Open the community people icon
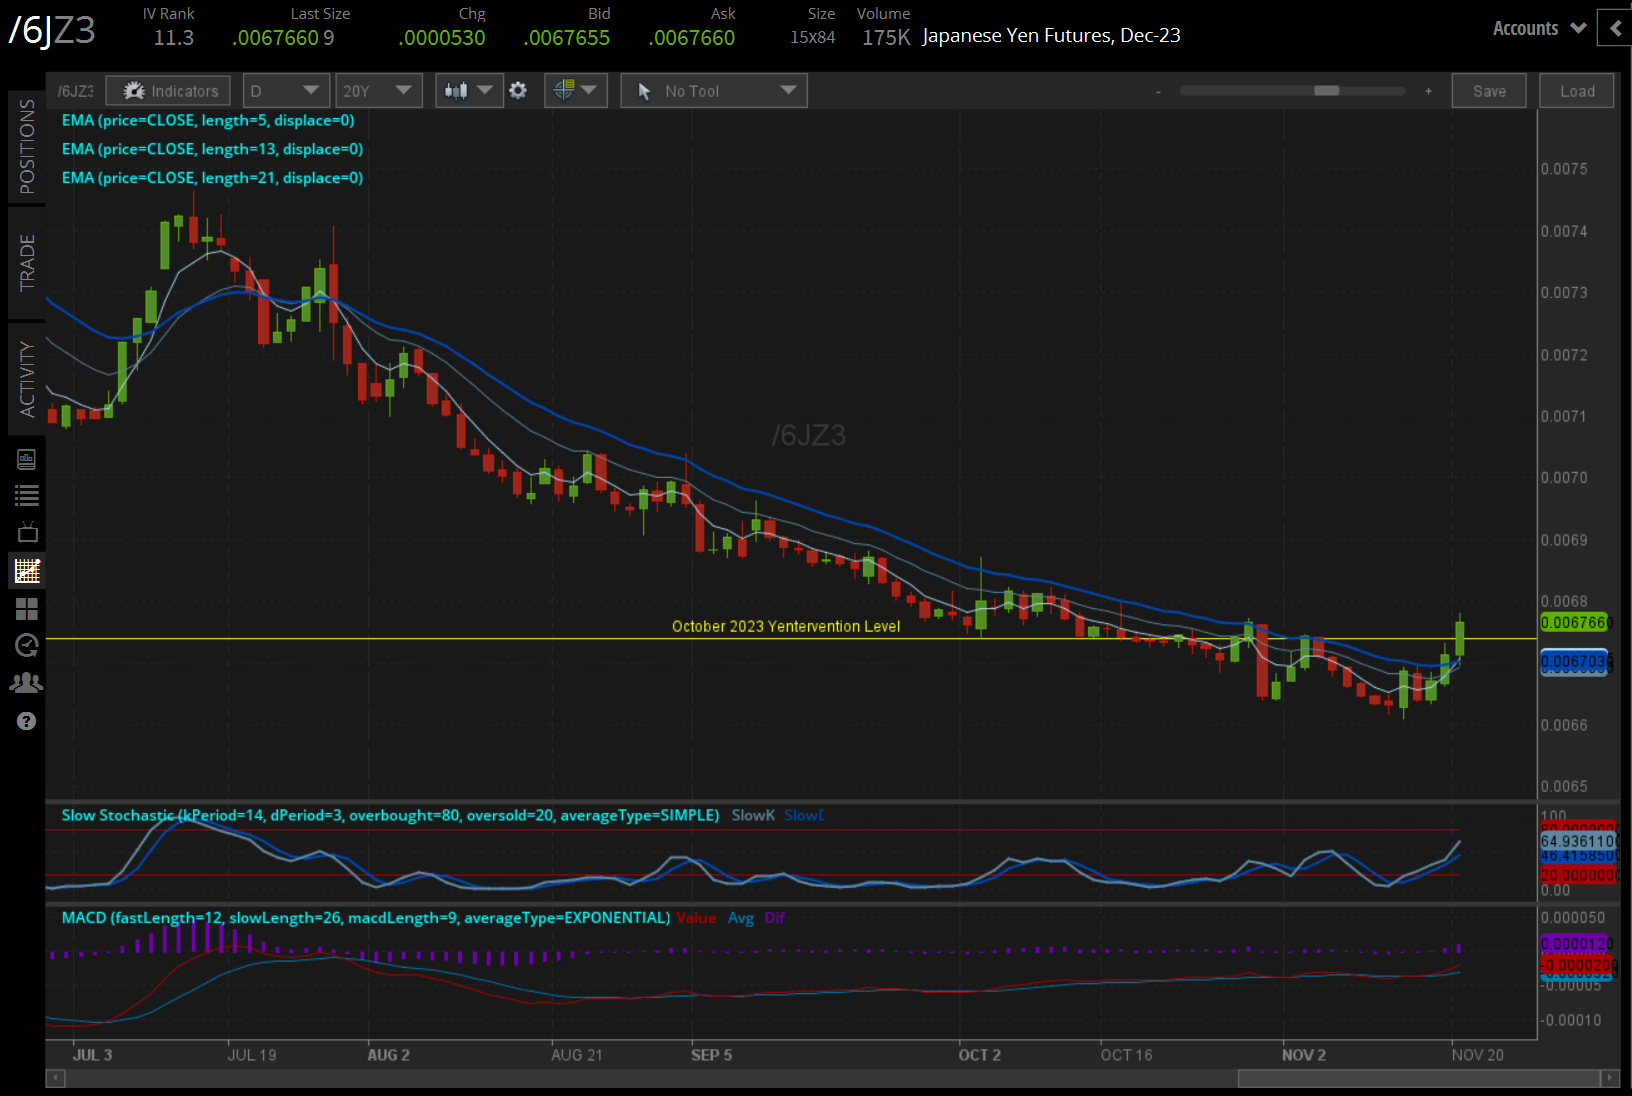The height and width of the screenshot is (1096, 1632). click(x=26, y=683)
